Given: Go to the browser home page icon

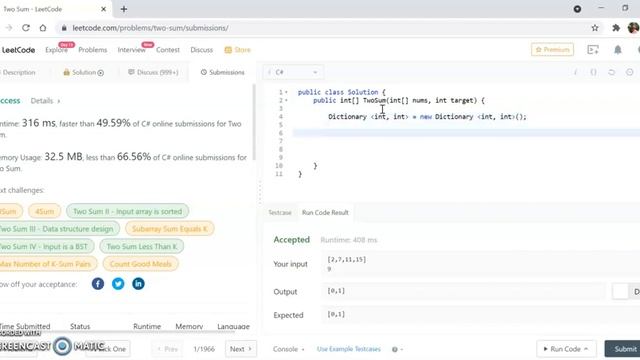Looking at the screenshot, I should click(43, 28).
